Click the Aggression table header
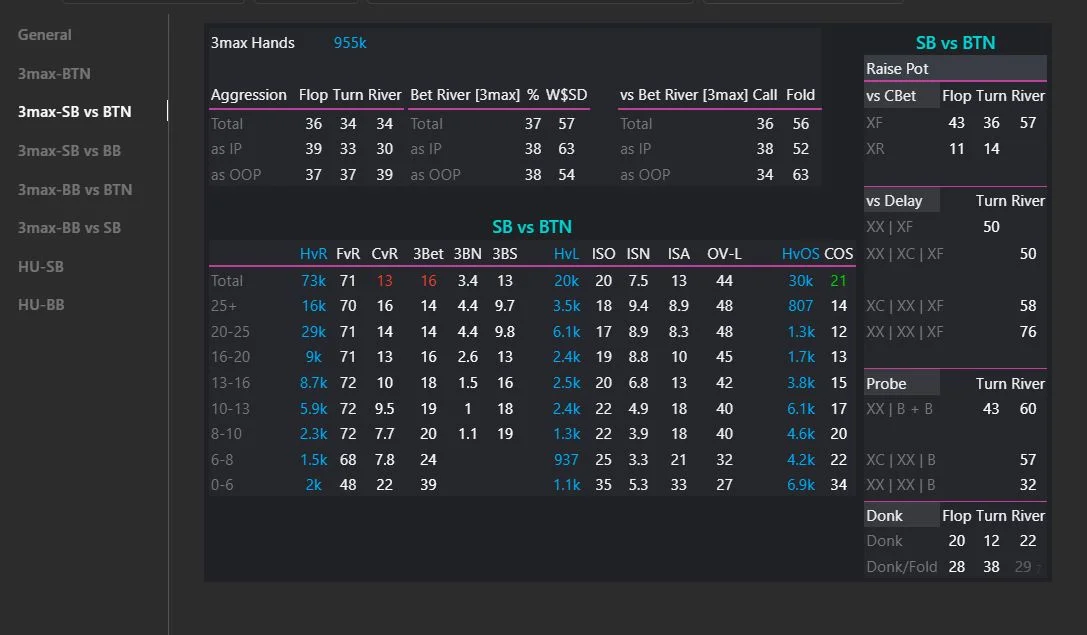 pyautogui.click(x=248, y=95)
